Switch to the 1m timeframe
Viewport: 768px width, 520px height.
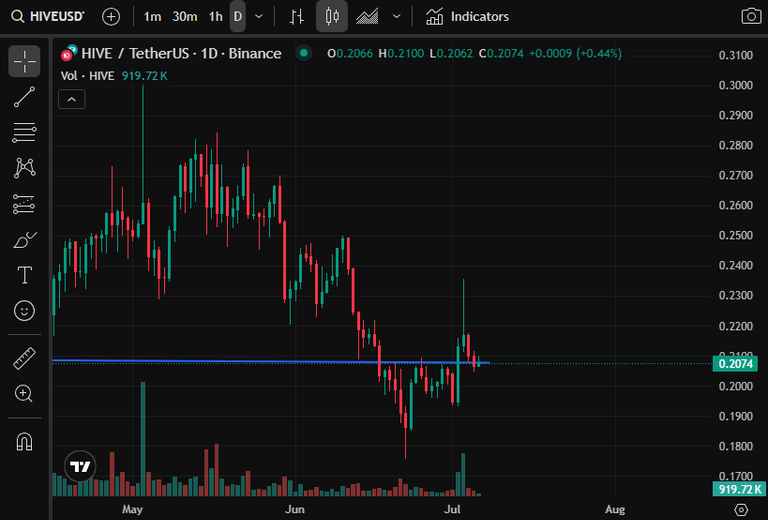pyautogui.click(x=152, y=17)
